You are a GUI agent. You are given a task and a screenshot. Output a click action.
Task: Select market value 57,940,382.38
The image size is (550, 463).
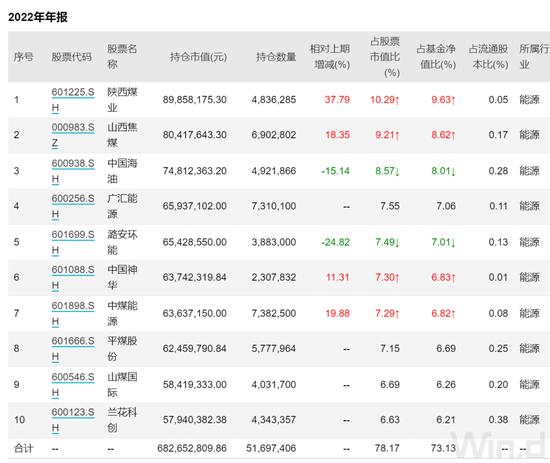click(195, 420)
